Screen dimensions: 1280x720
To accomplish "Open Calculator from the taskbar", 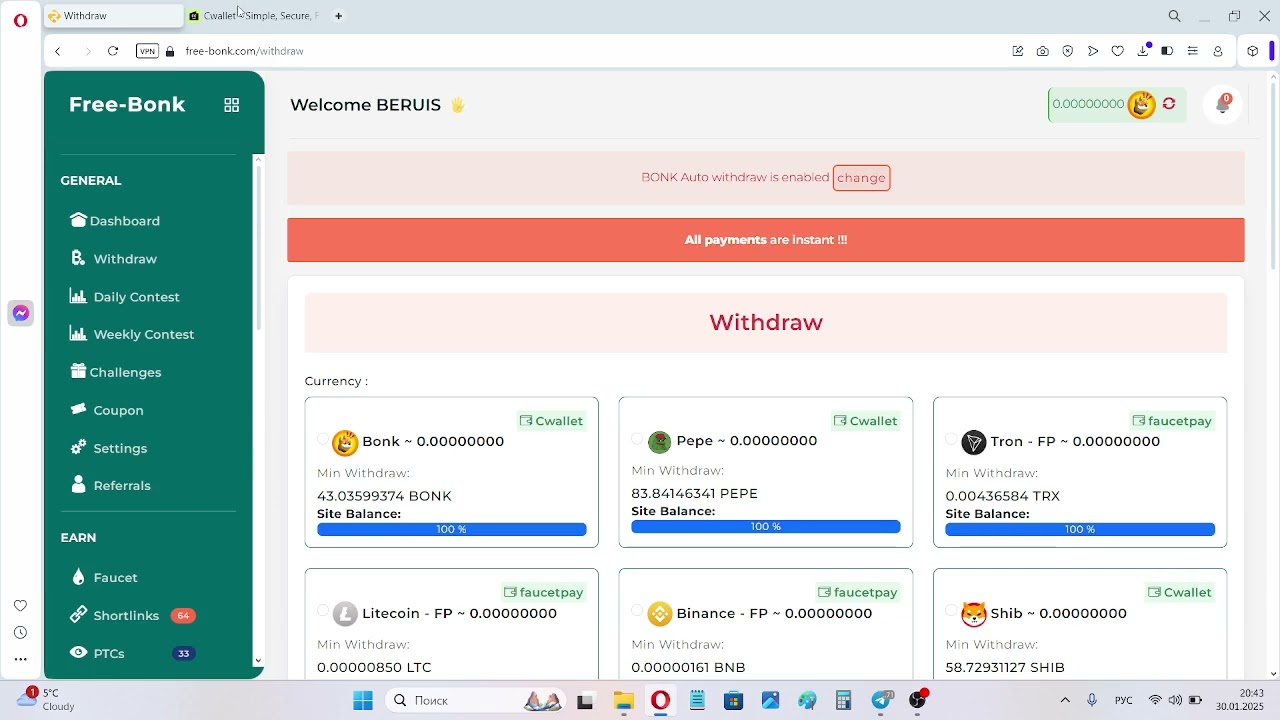I will point(844,701).
